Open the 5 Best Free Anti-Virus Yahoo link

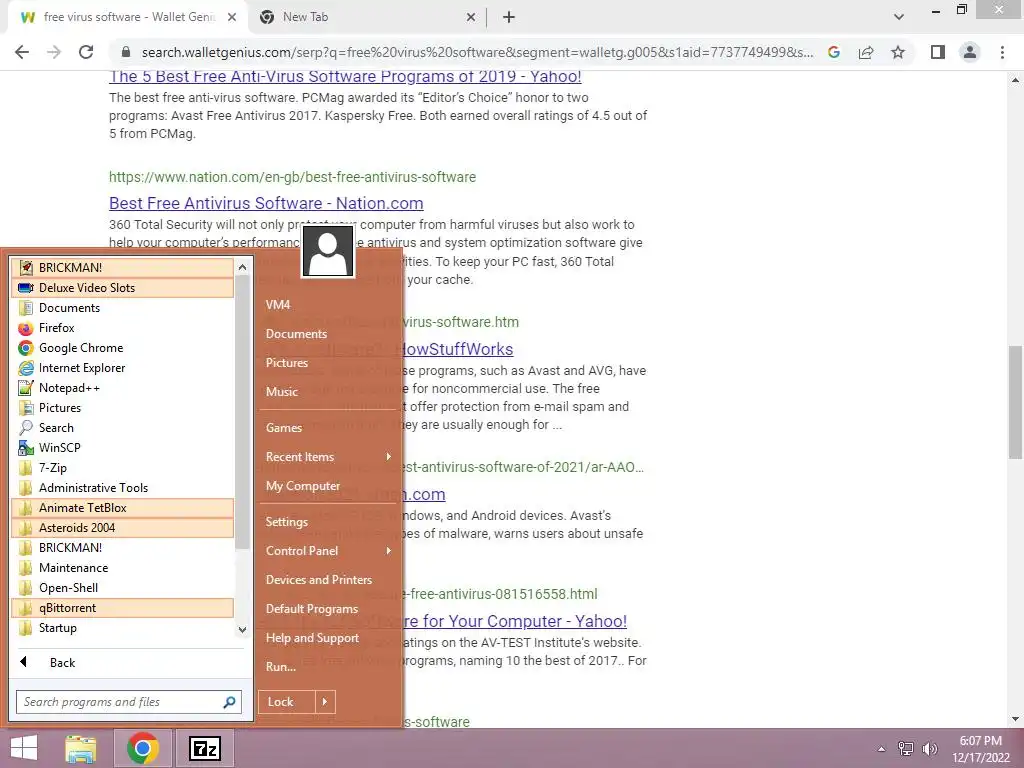point(345,76)
